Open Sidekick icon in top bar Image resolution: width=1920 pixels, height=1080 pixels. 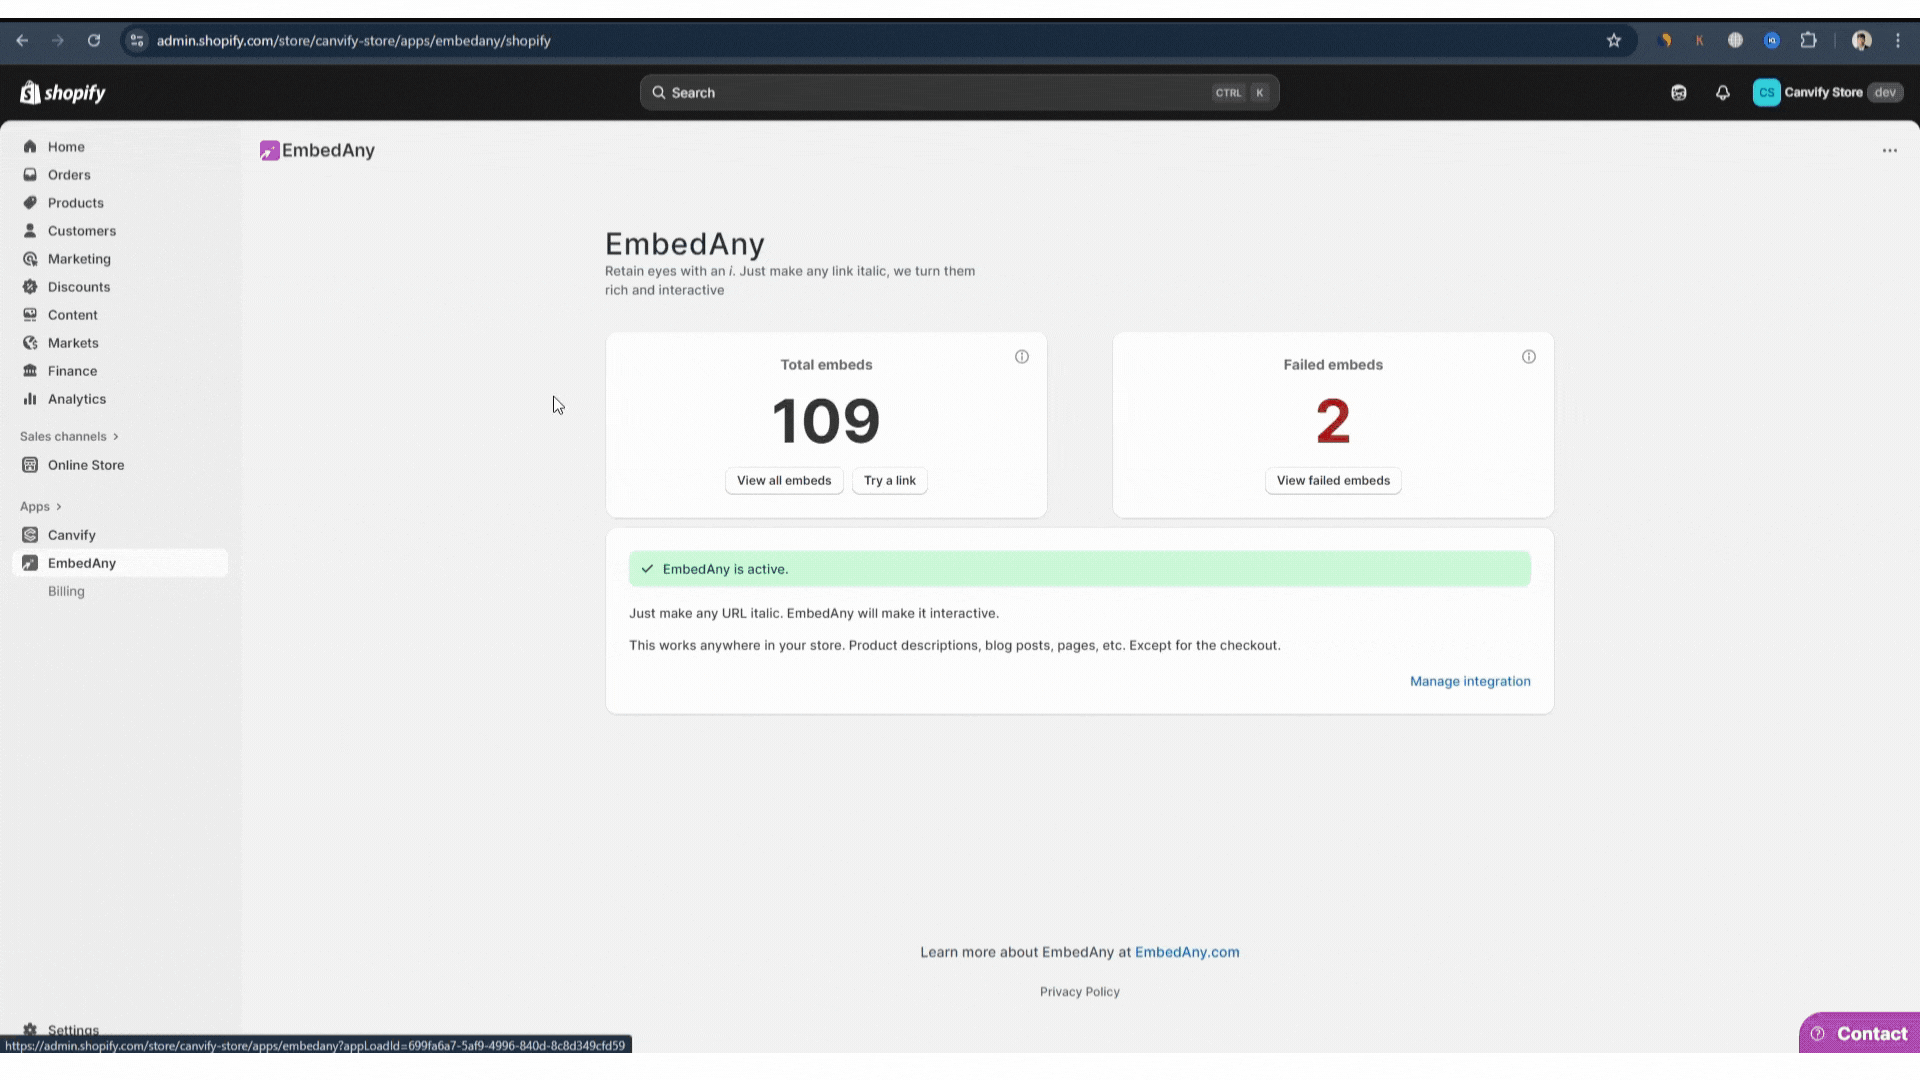coord(1679,93)
